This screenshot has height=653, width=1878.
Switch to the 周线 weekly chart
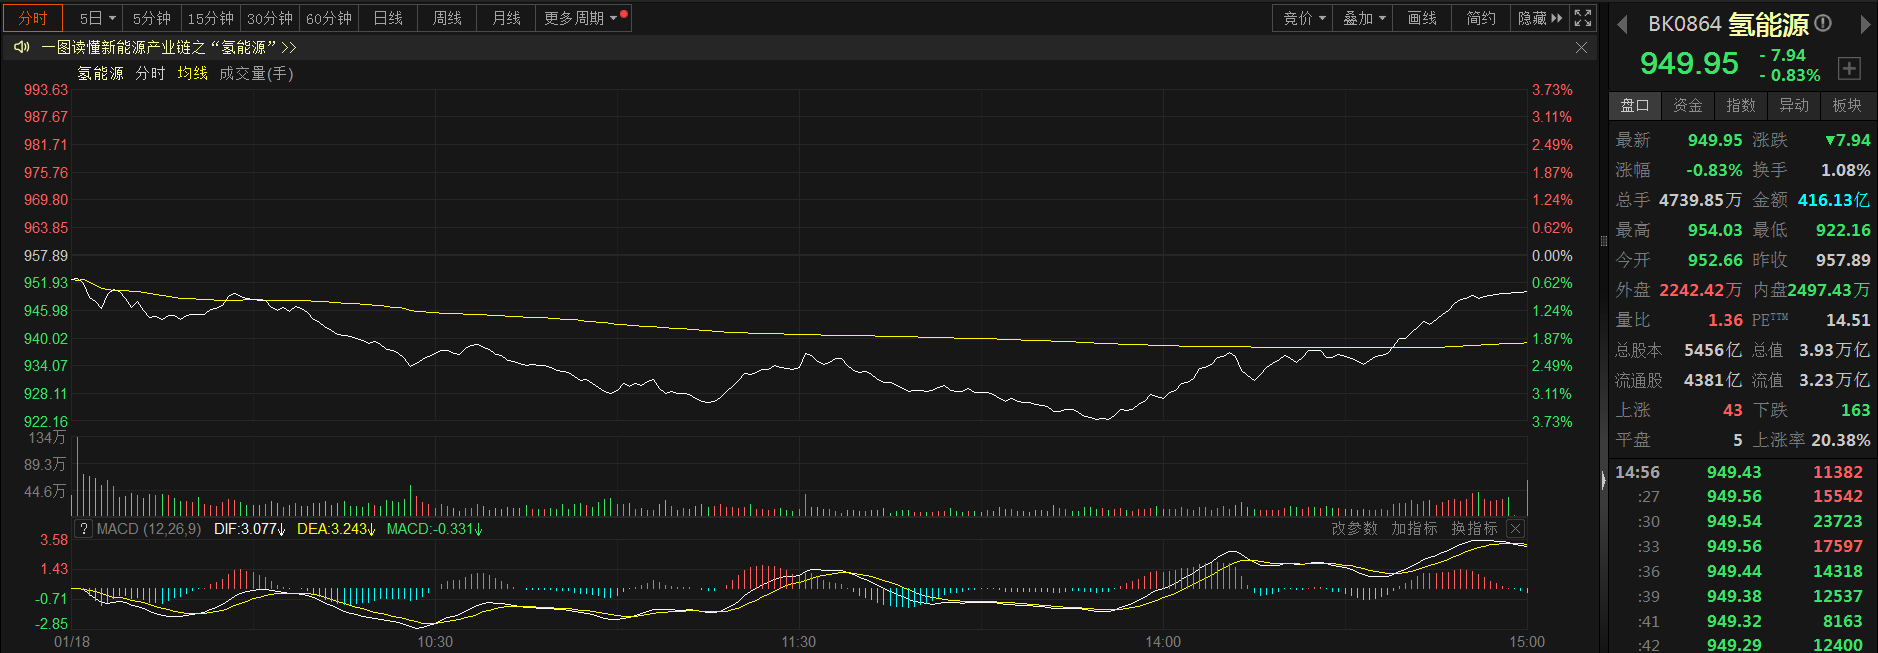(447, 18)
